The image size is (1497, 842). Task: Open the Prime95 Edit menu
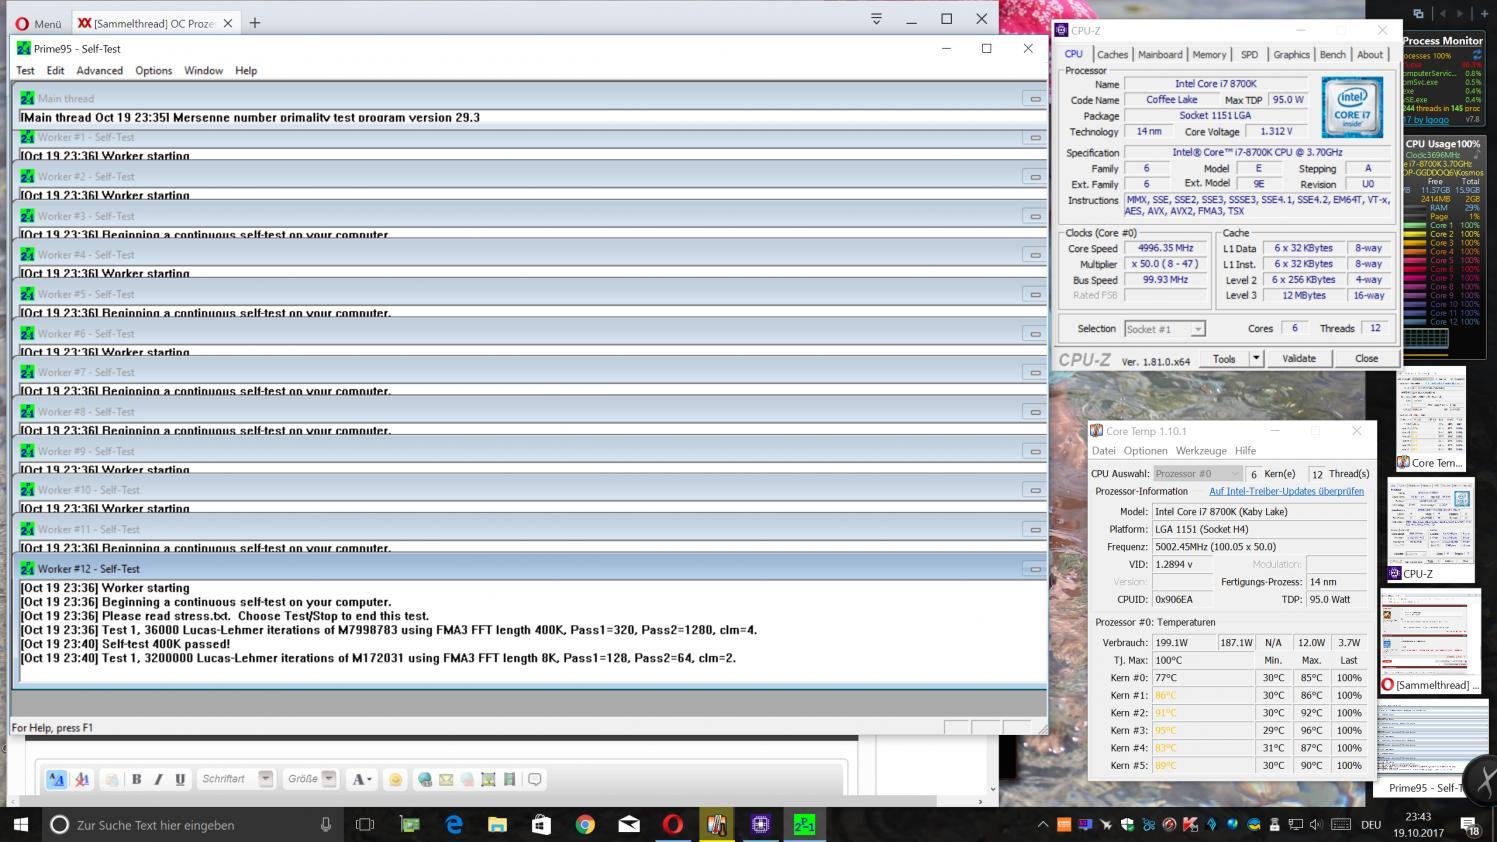pos(55,70)
